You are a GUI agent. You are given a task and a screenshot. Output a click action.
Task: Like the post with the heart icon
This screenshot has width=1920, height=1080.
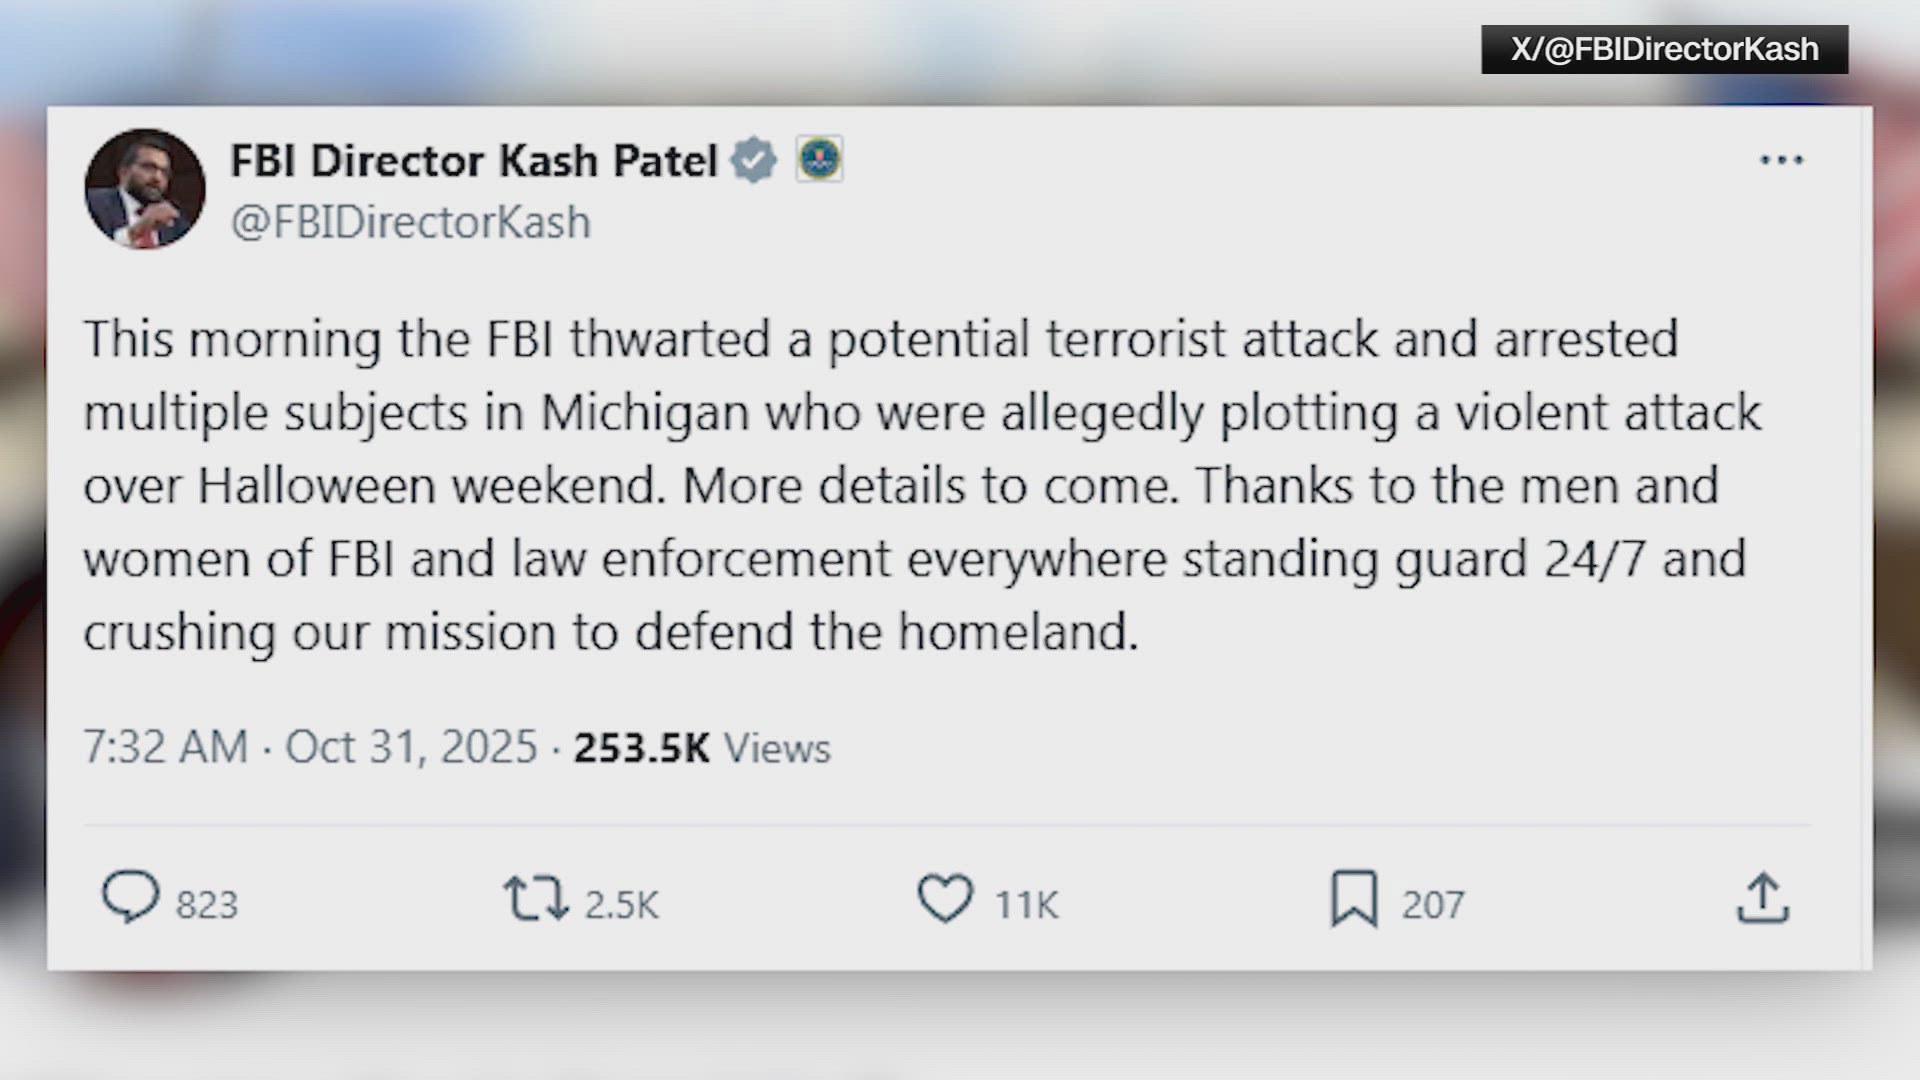click(x=945, y=898)
